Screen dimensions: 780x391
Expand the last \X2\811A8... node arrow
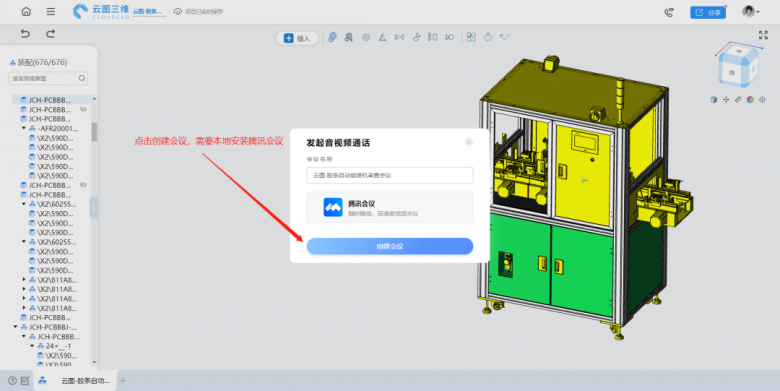24,308
